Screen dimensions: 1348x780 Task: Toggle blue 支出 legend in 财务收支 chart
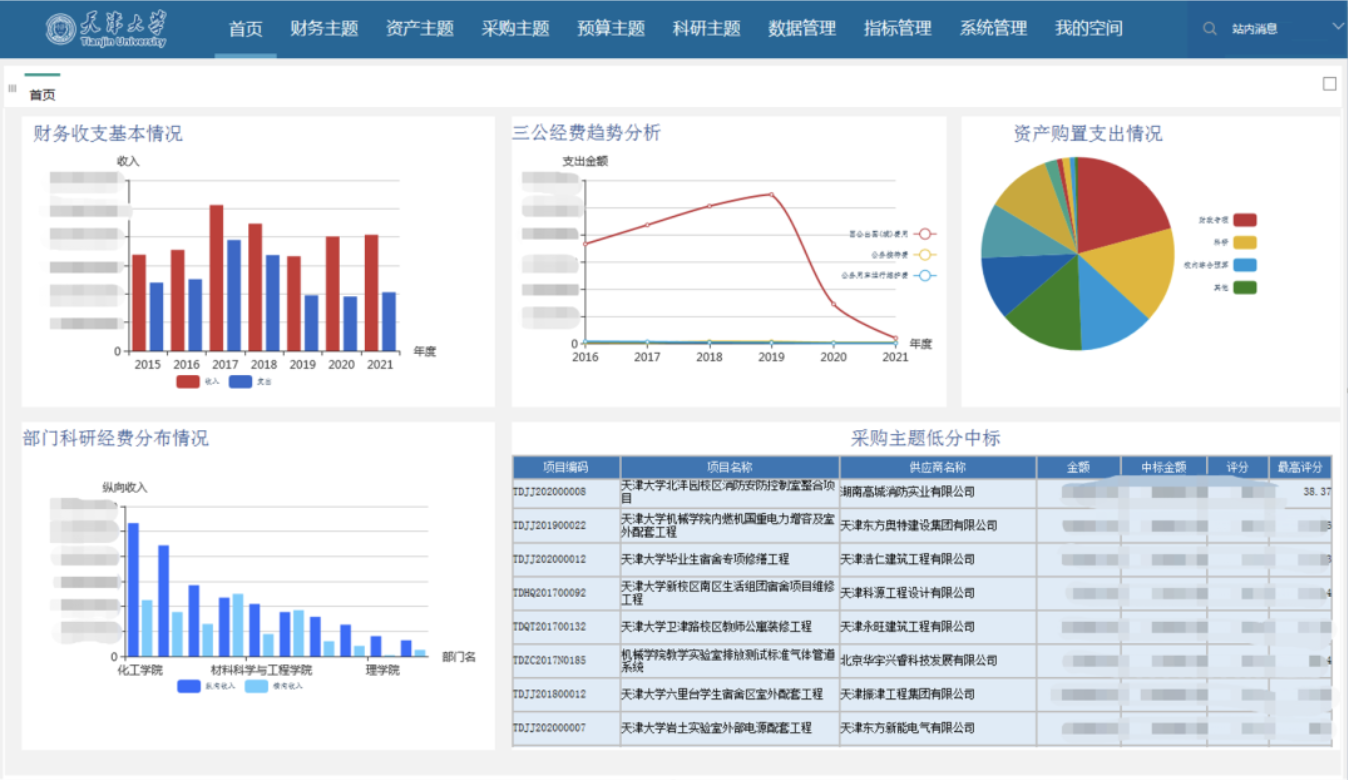[x=240, y=381]
